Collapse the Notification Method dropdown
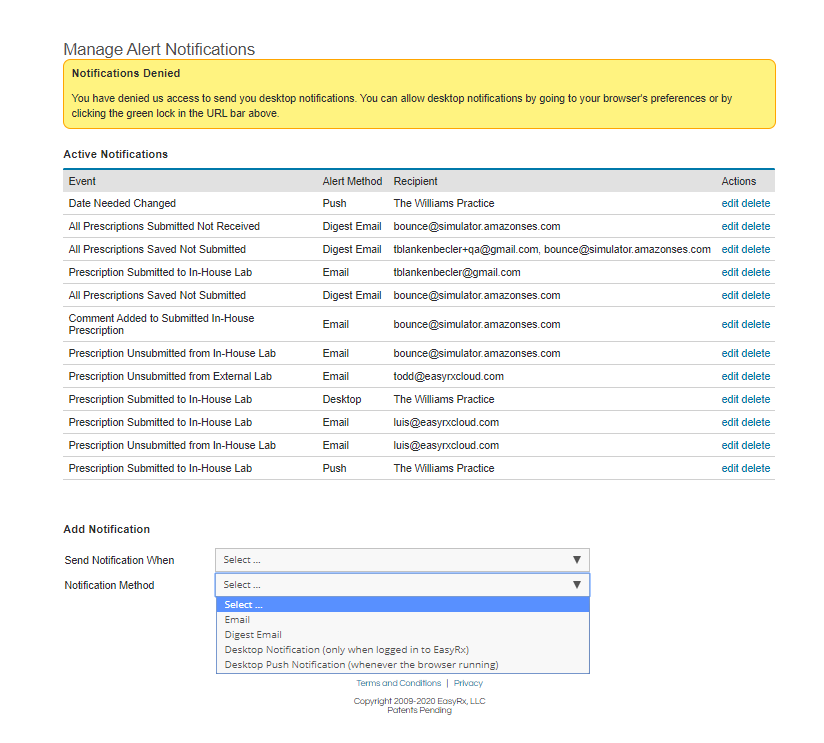 click(402, 585)
